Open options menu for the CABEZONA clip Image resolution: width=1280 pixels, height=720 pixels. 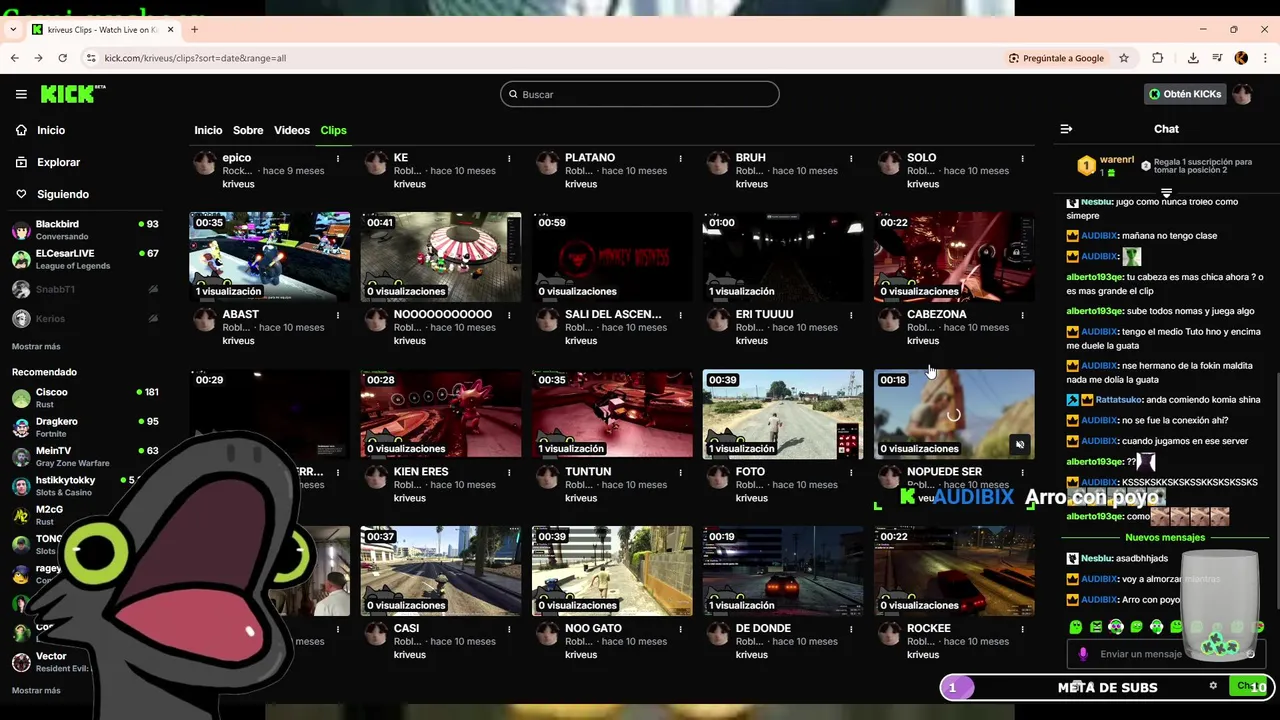(1022, 315)
